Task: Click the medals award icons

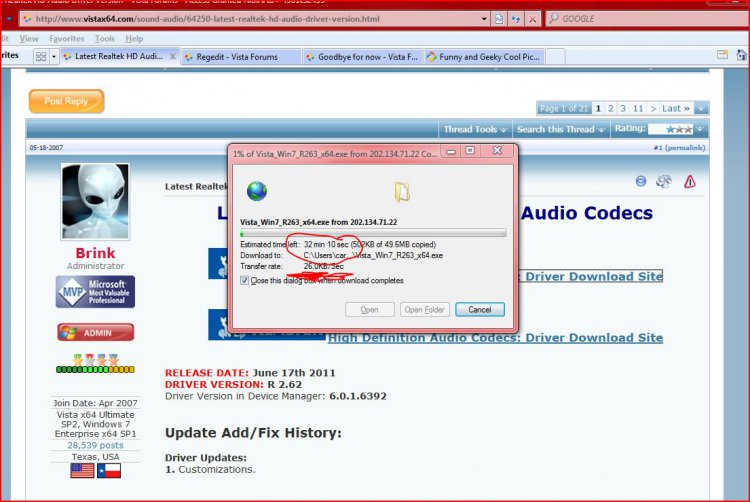Action: 95,359
